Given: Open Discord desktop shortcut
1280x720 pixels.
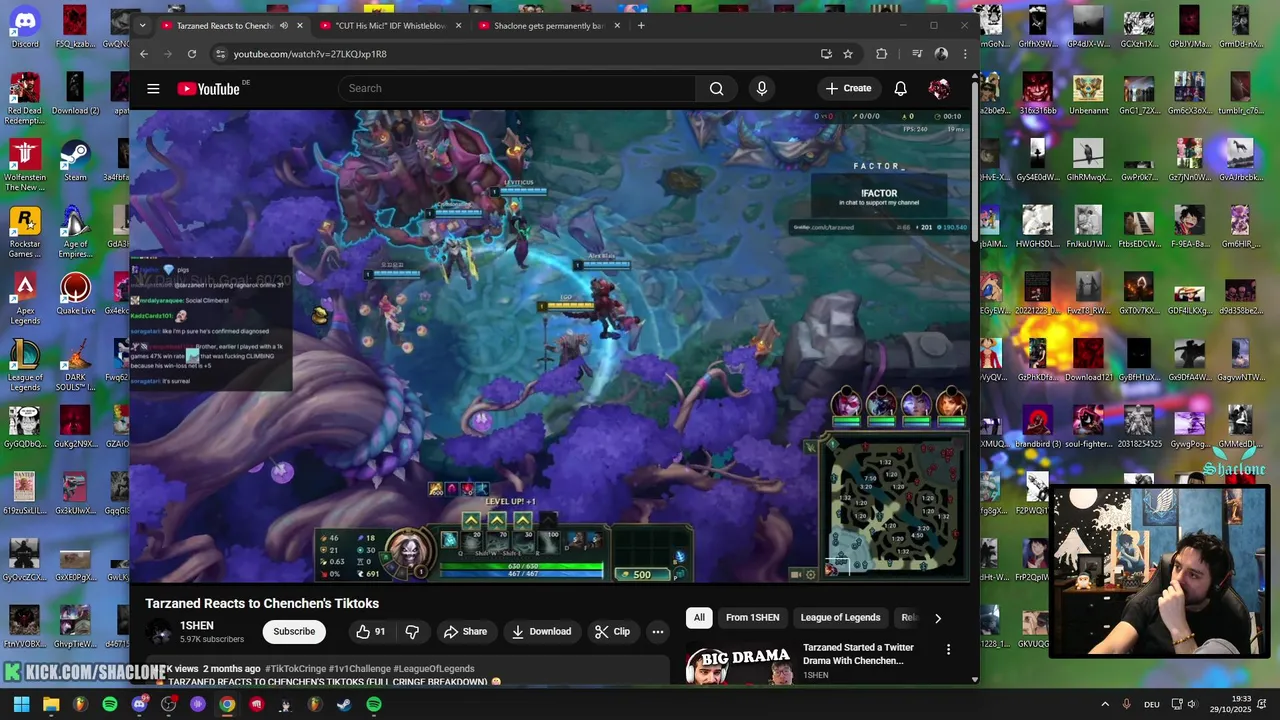Looking at the screenshot, I should click(x=25, y=28).
